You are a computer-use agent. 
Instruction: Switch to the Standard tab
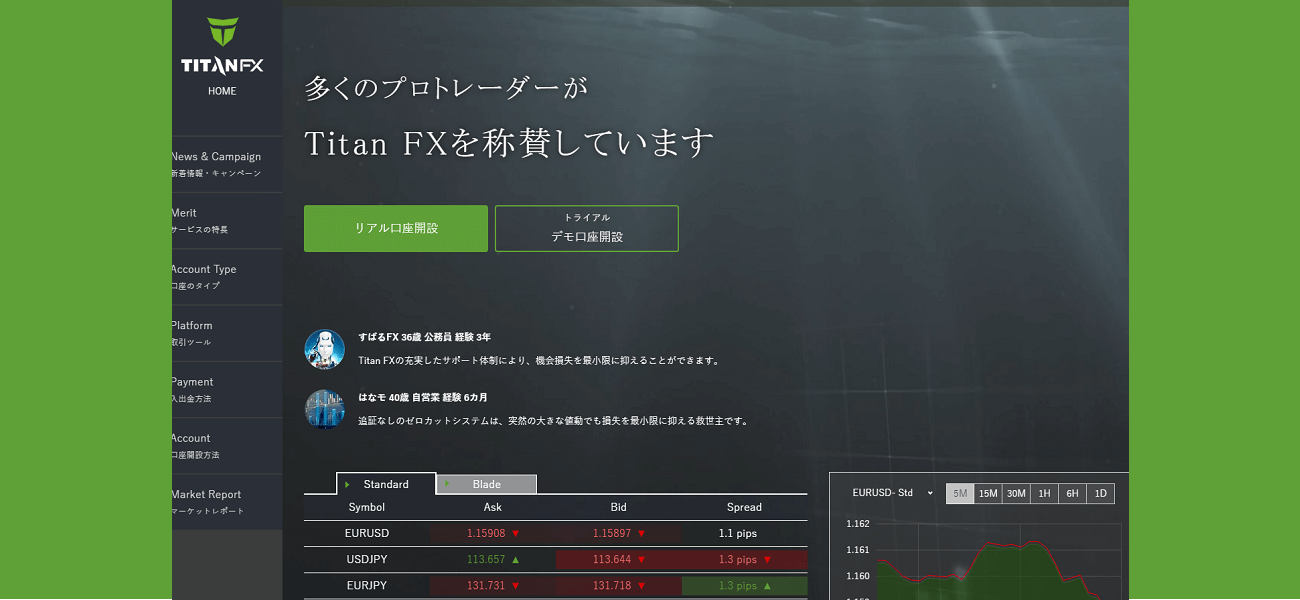tap(386, 484)
